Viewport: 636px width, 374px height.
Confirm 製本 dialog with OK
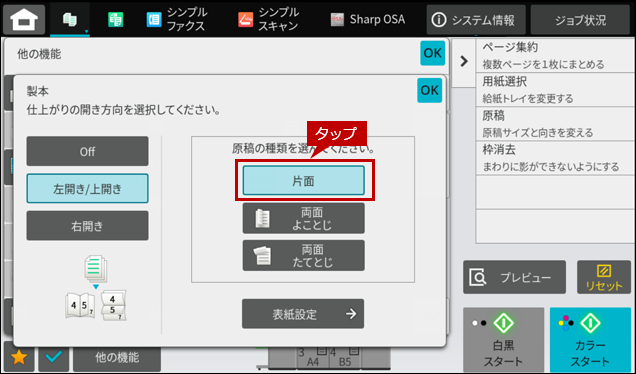pos(429,90)
